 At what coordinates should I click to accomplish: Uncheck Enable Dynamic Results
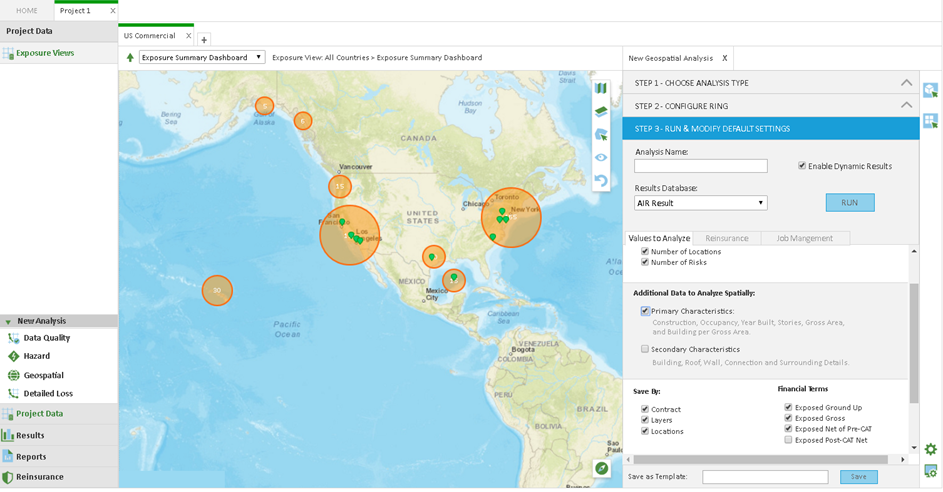coord(802,166)
